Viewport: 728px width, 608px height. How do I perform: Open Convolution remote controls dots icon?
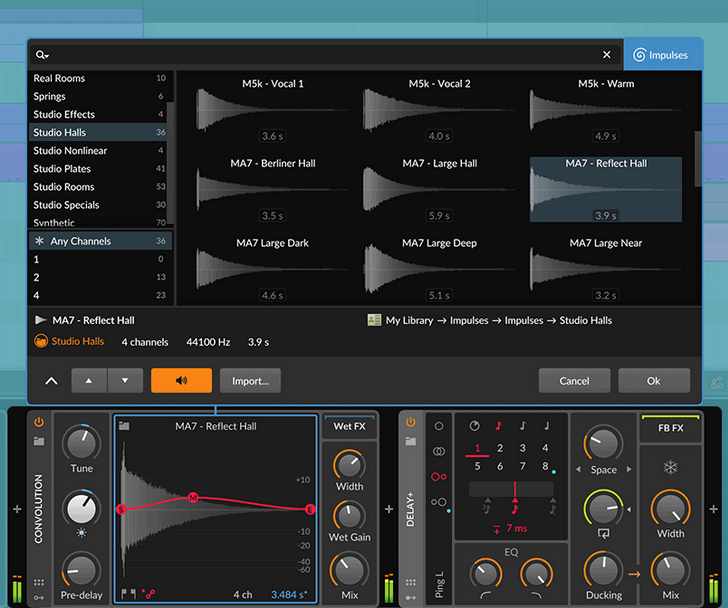[x=39, y=582]
